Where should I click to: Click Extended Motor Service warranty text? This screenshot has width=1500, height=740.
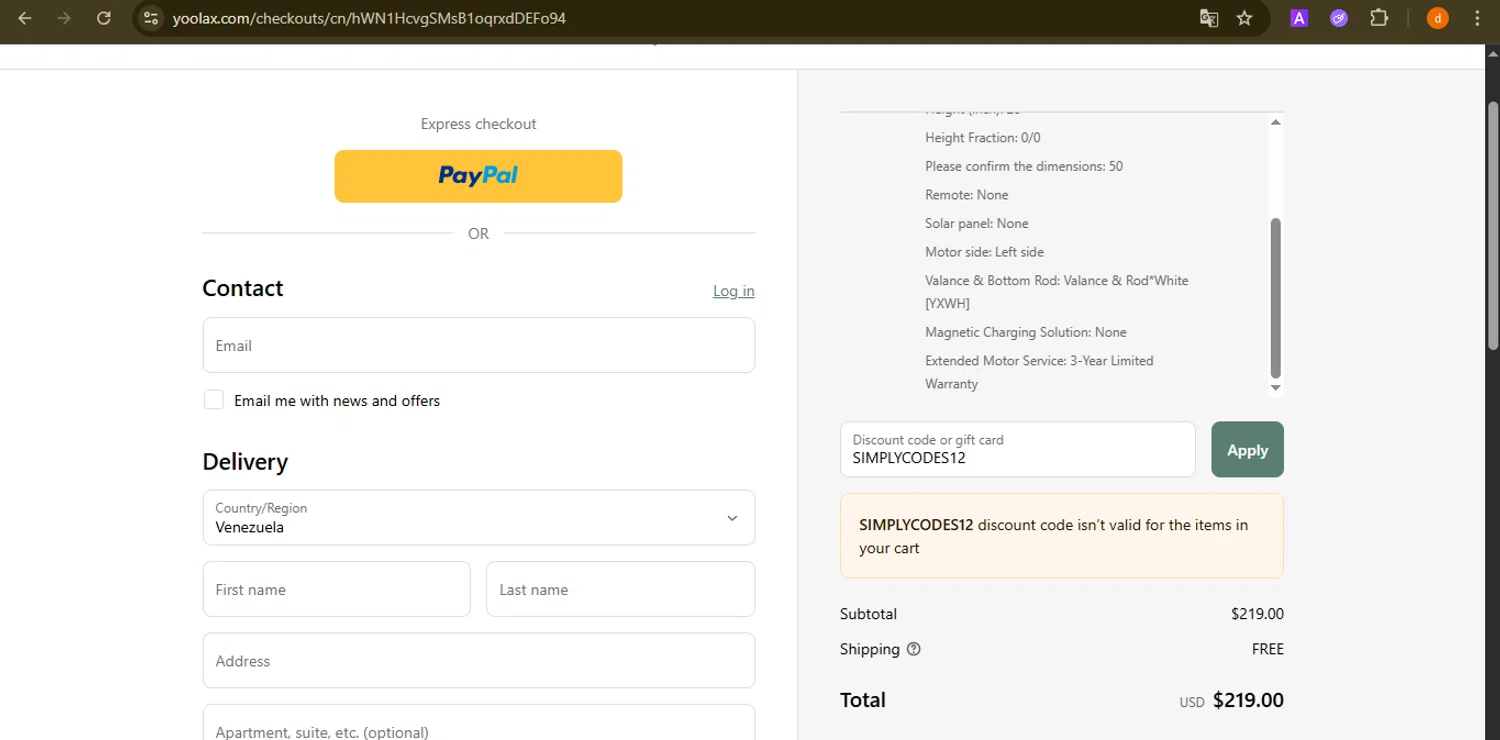click(x=1039, y=372)
